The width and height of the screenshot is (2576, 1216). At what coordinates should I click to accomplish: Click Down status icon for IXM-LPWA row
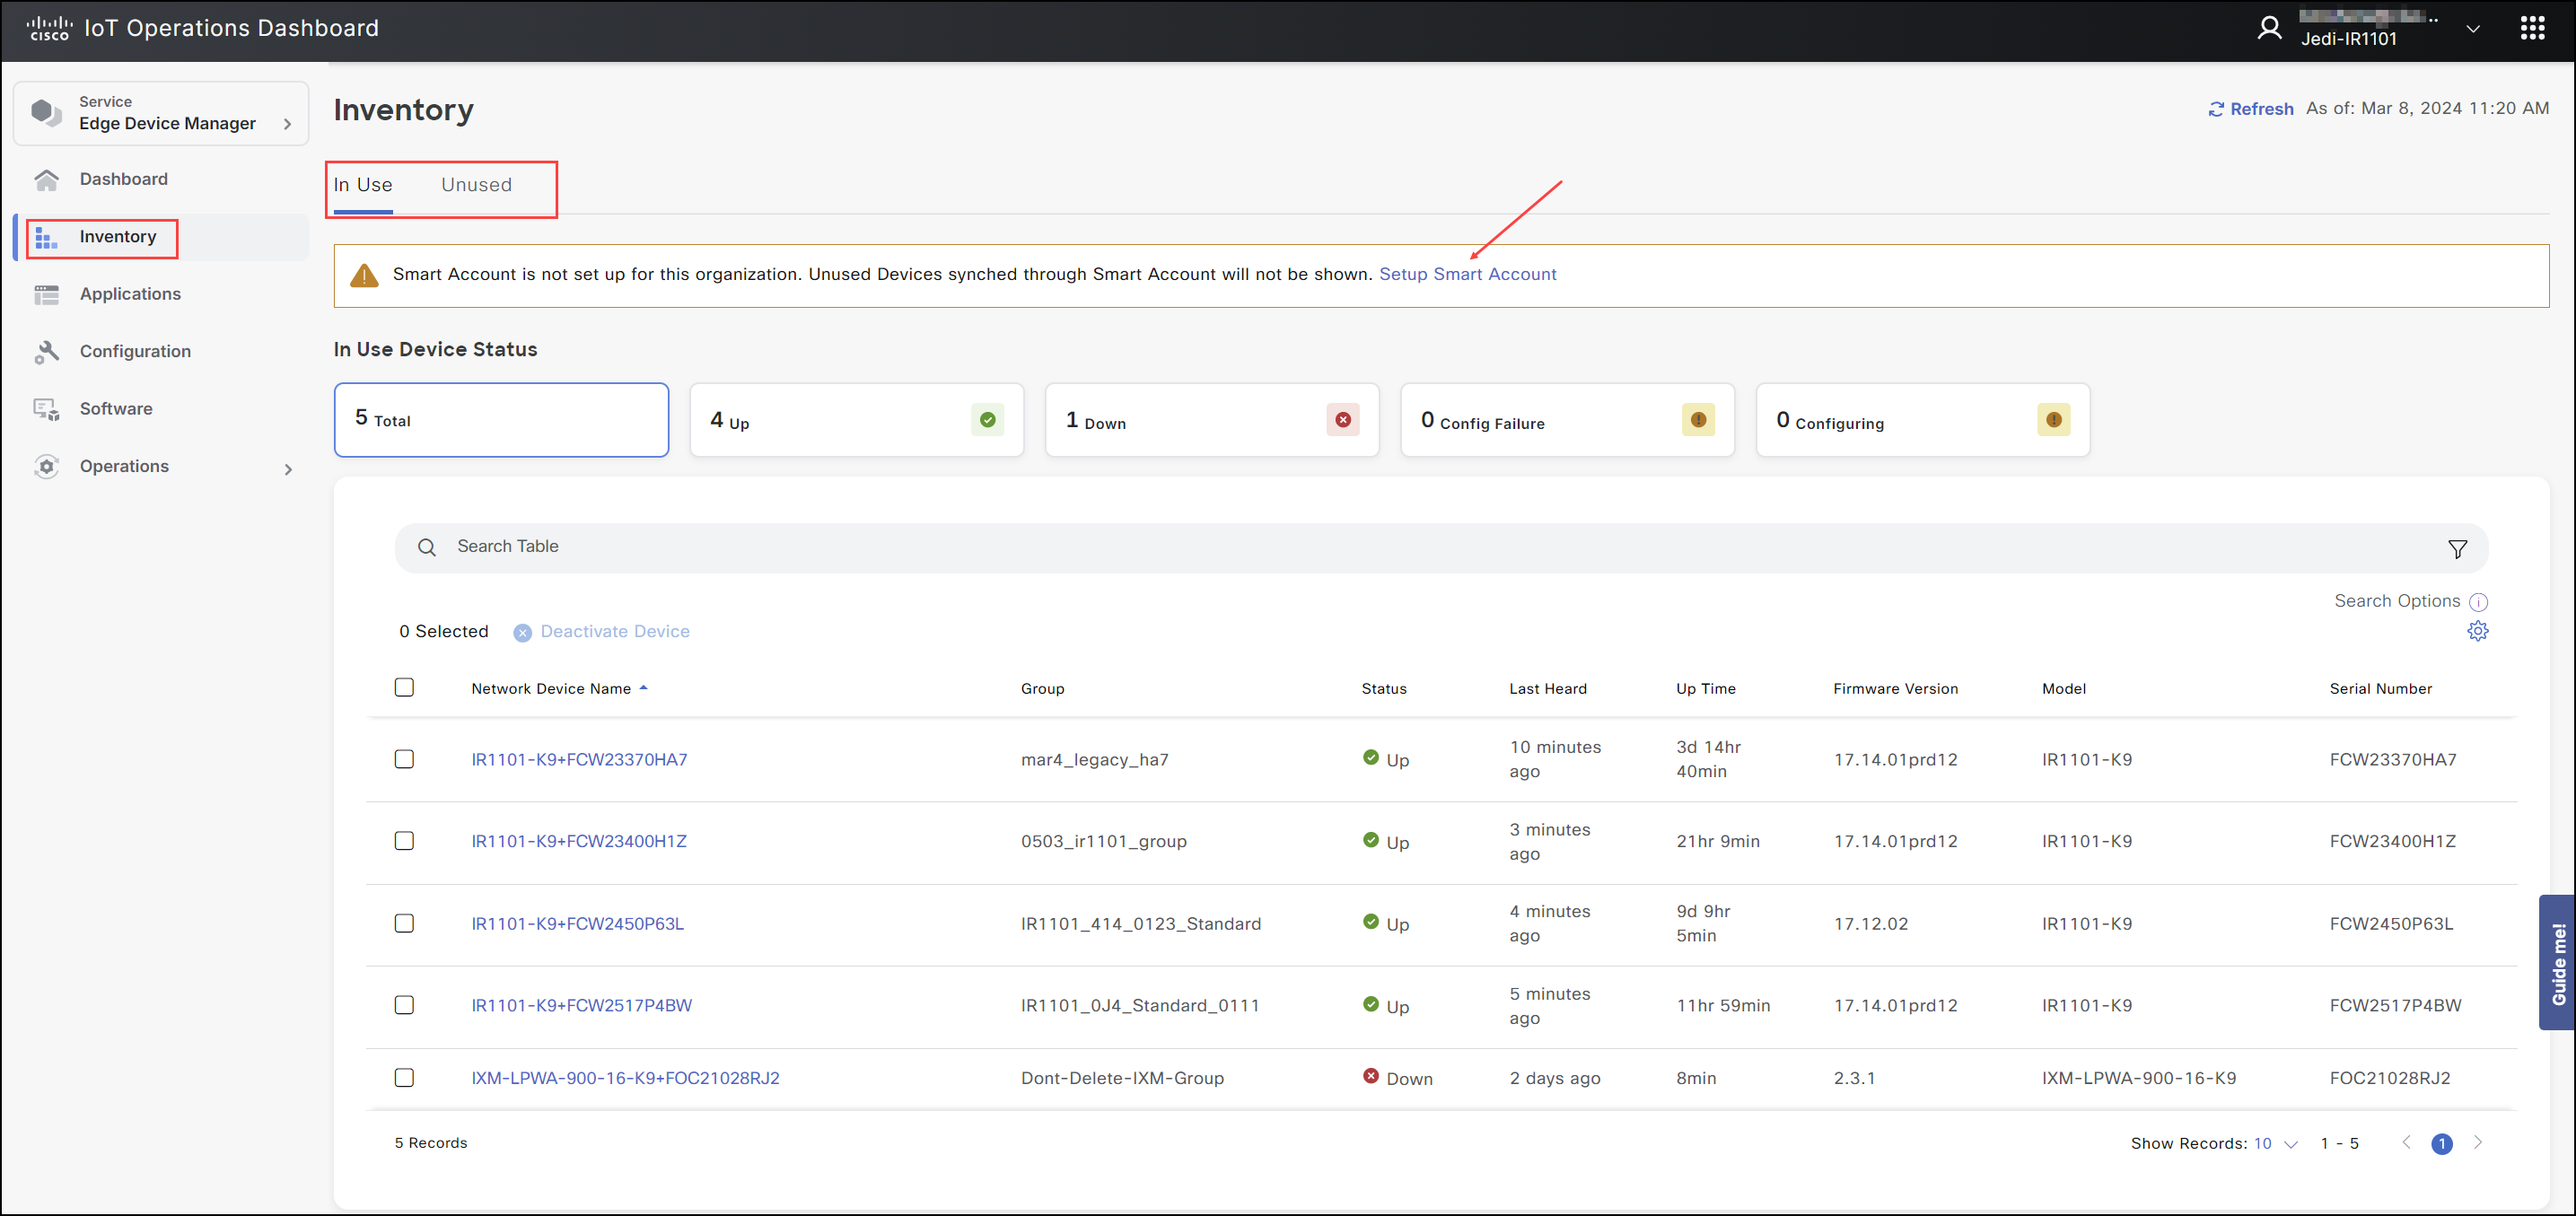pos(1370,1076)
